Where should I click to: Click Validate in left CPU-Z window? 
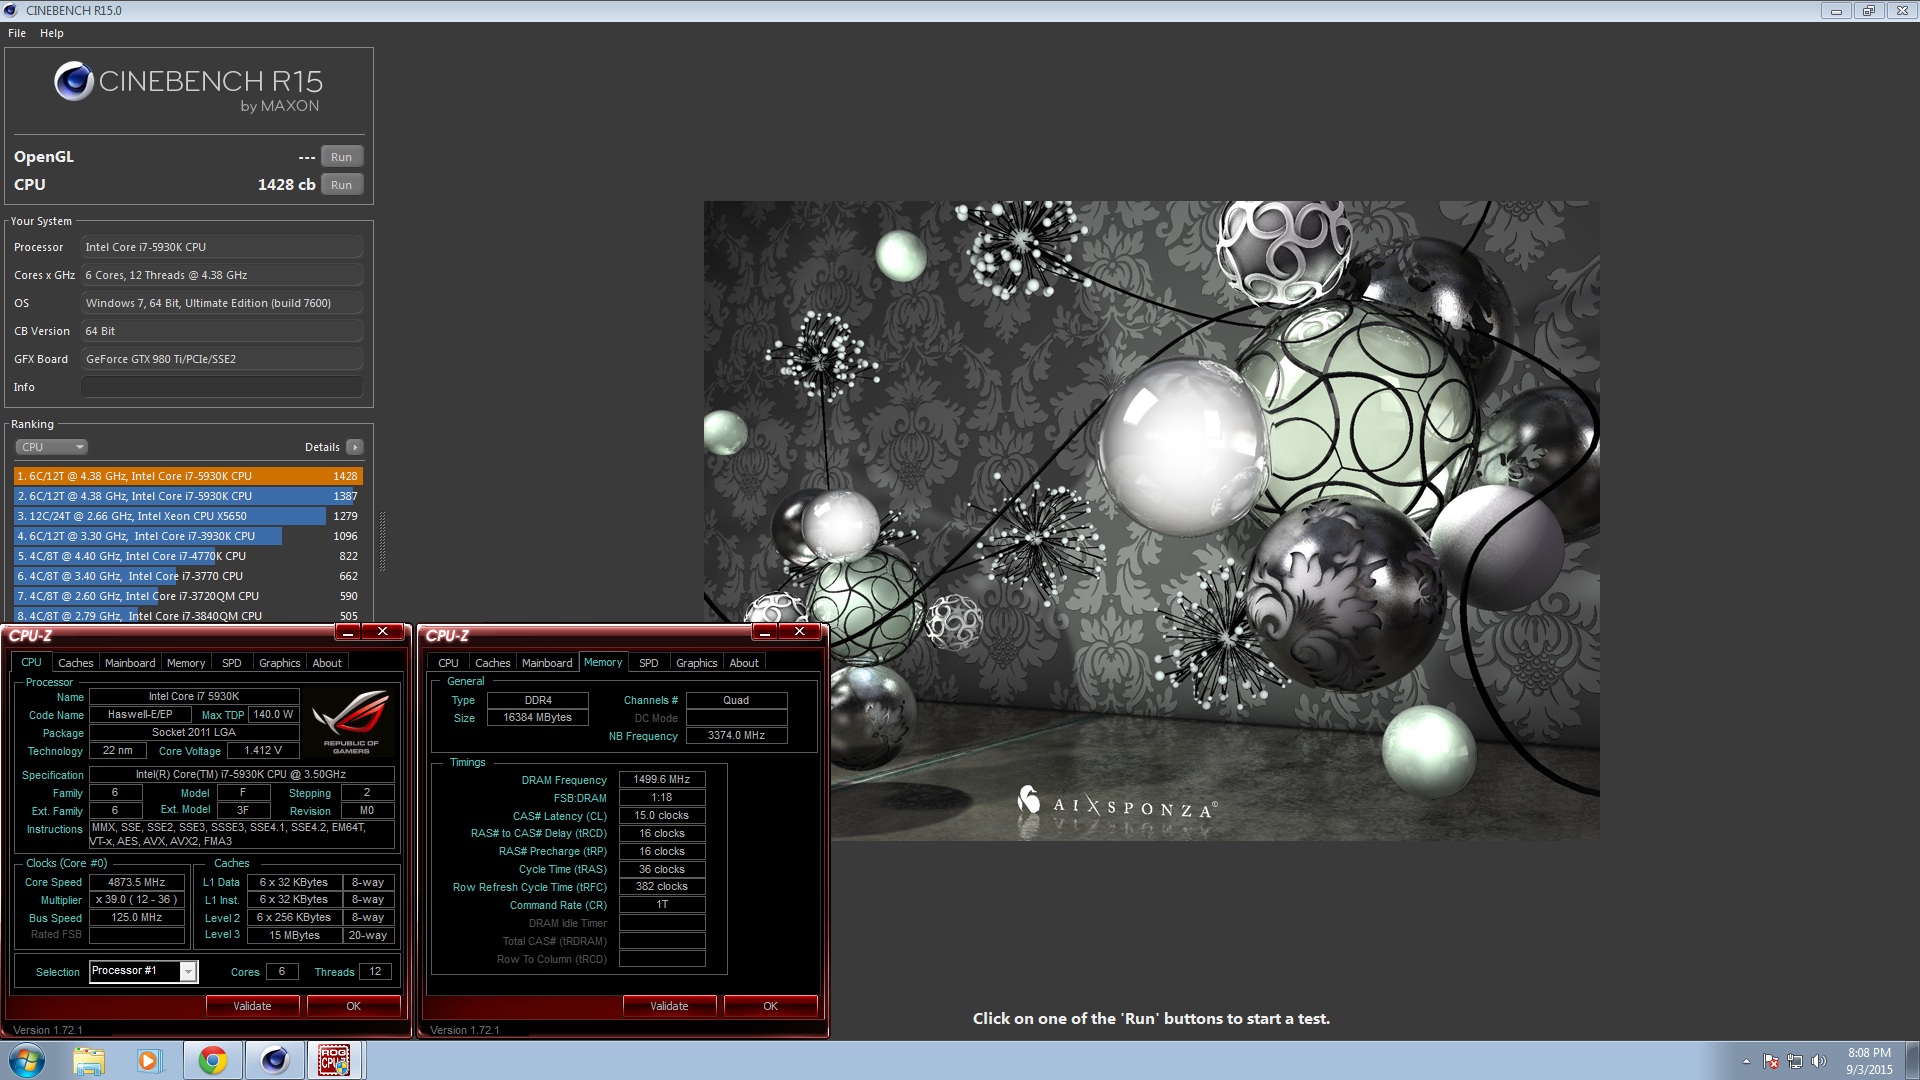[x=252, y=1006]
